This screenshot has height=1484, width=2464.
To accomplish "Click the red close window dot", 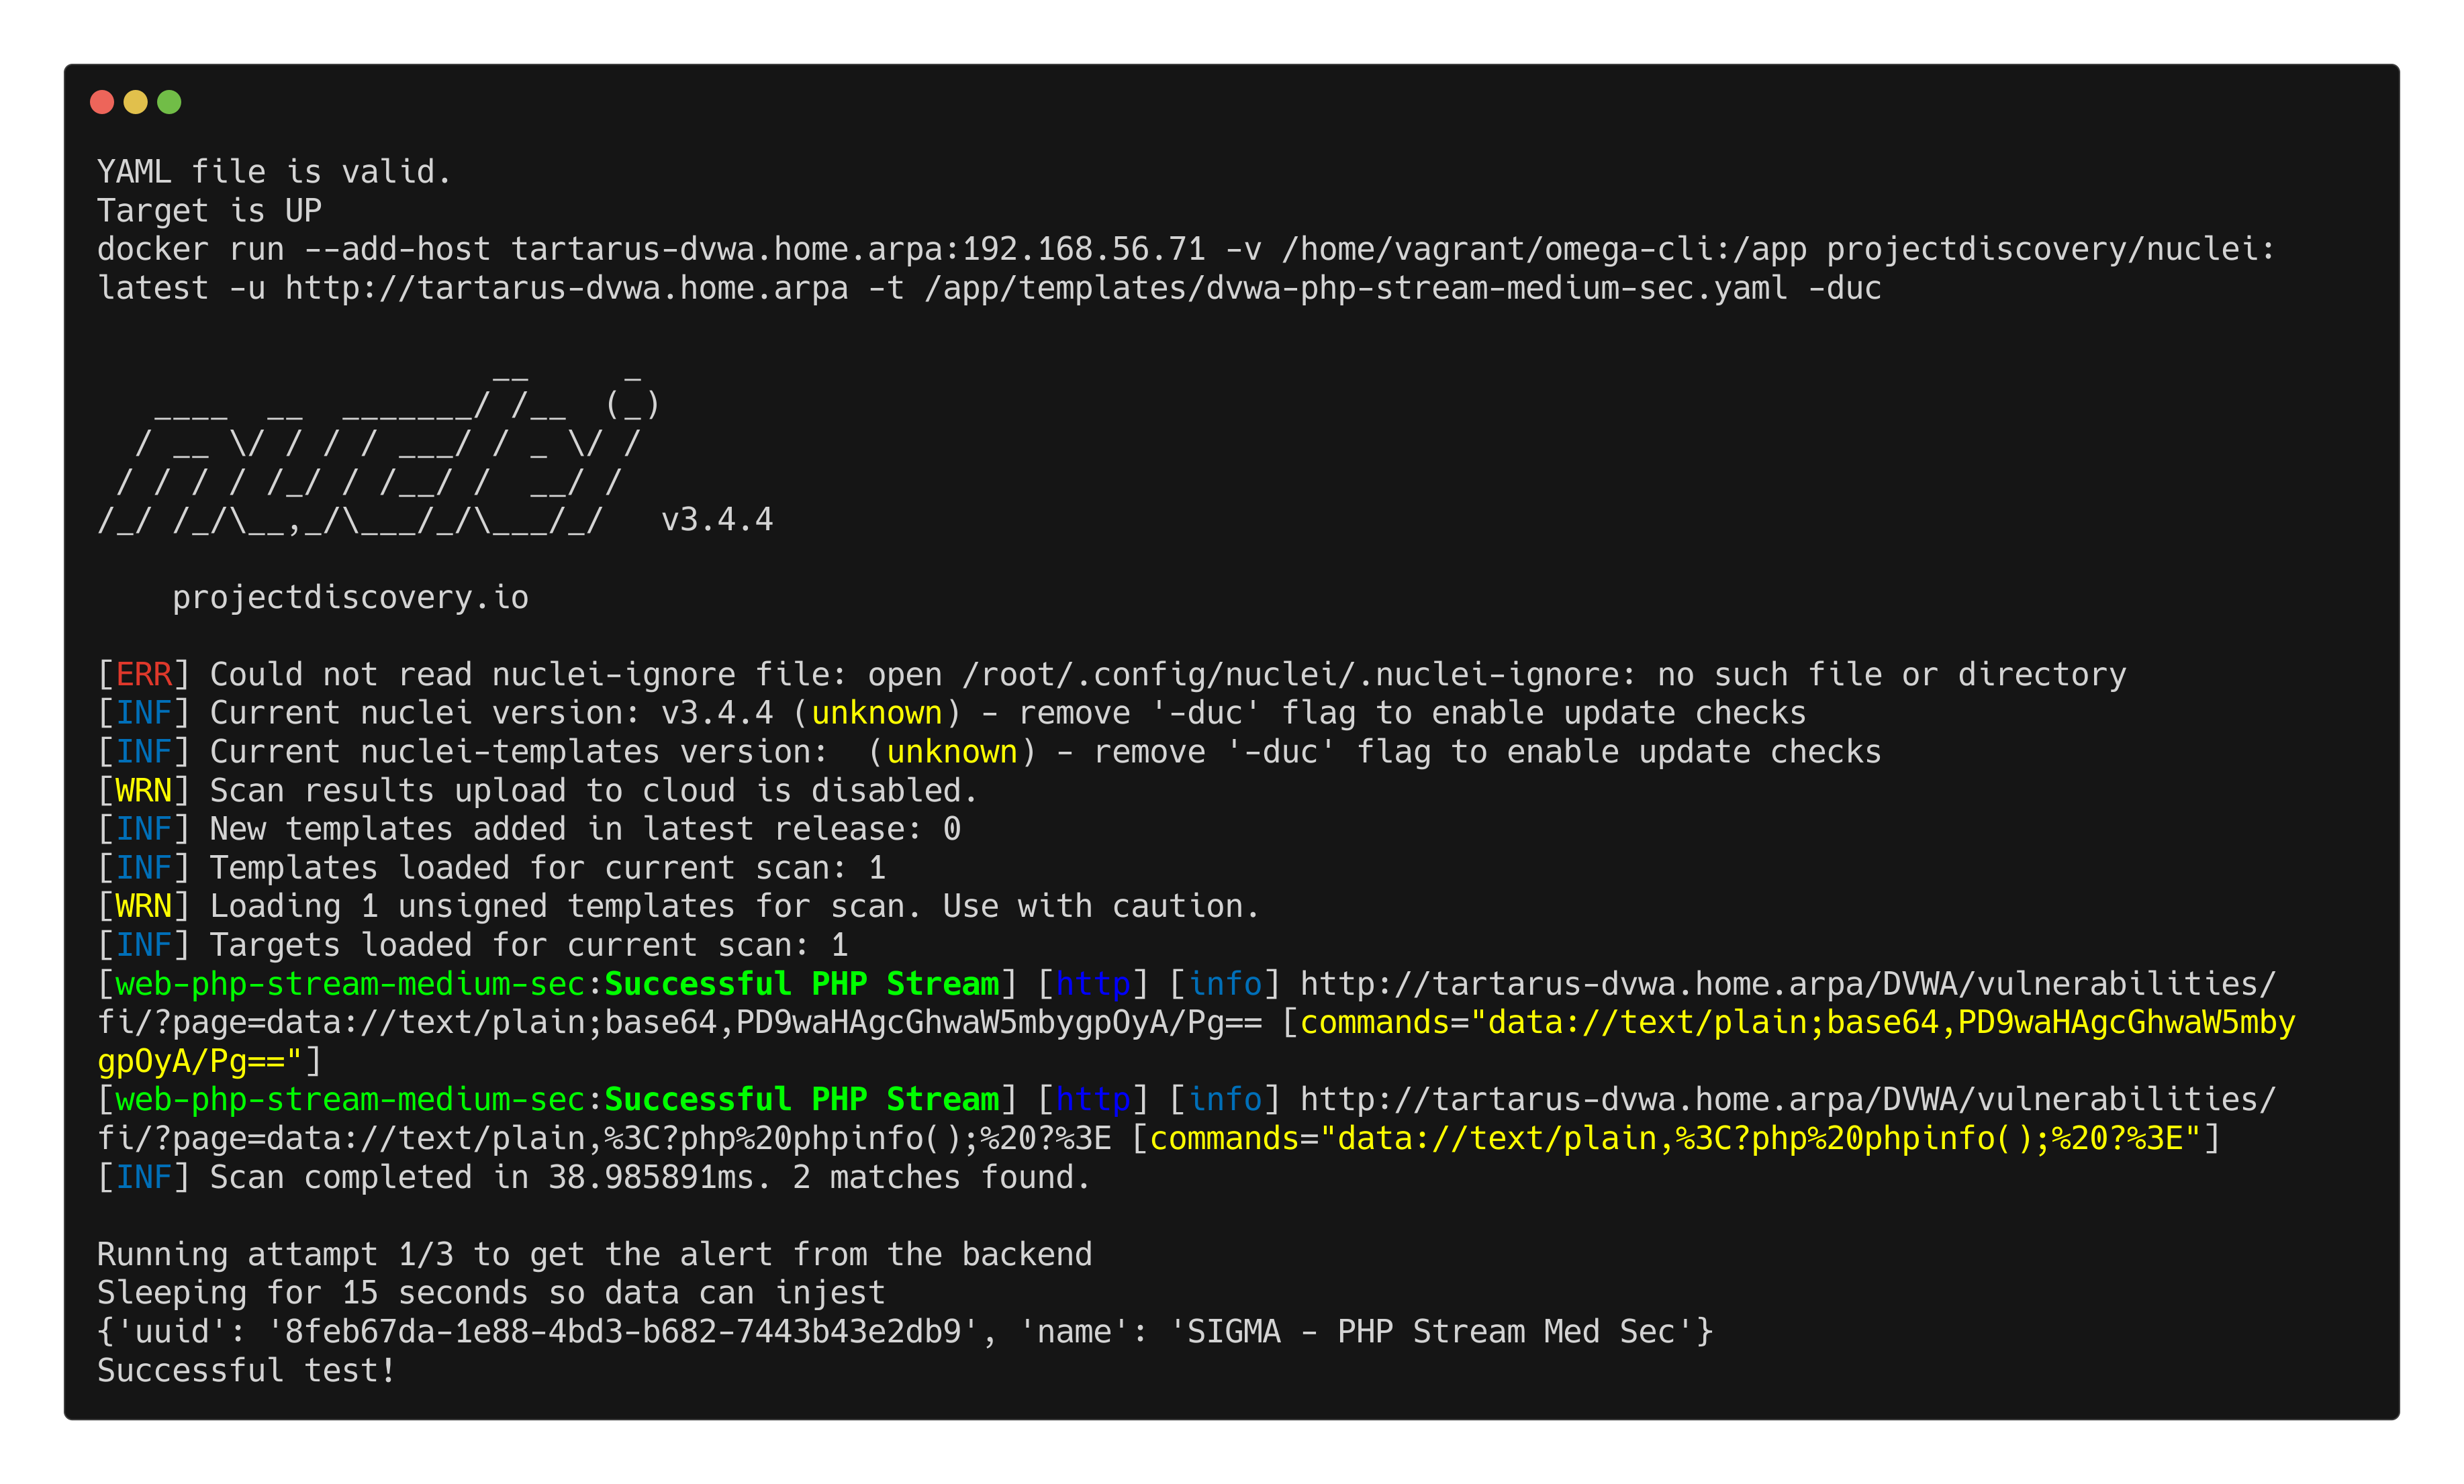I will point(102,102).
